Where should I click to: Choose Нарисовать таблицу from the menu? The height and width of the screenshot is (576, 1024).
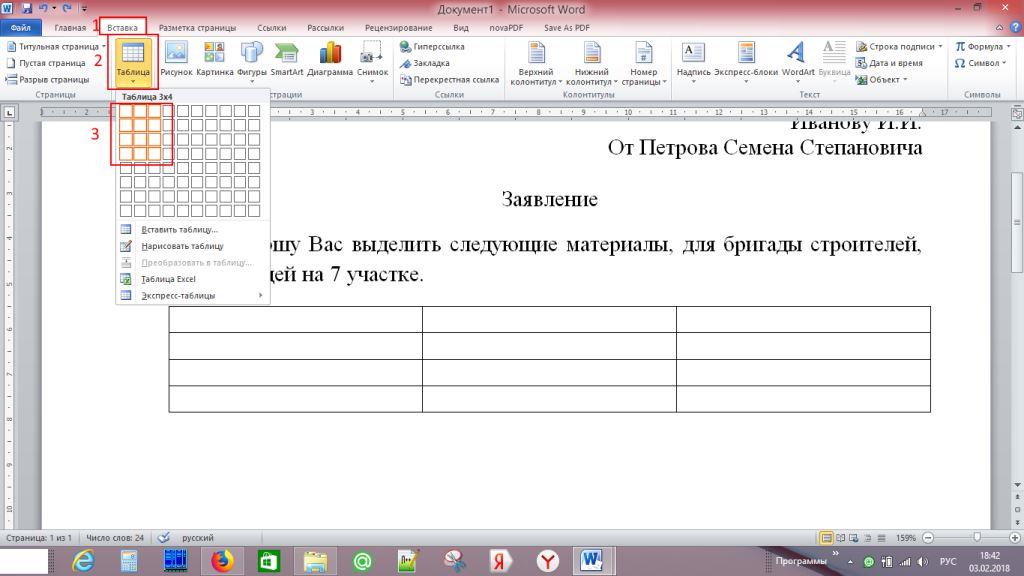193,246
